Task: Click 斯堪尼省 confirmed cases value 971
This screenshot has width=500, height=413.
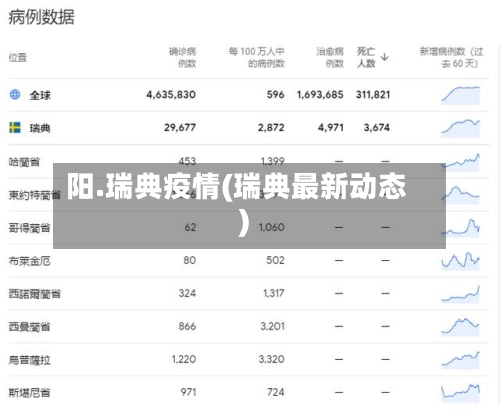Action: click(188, 392)
